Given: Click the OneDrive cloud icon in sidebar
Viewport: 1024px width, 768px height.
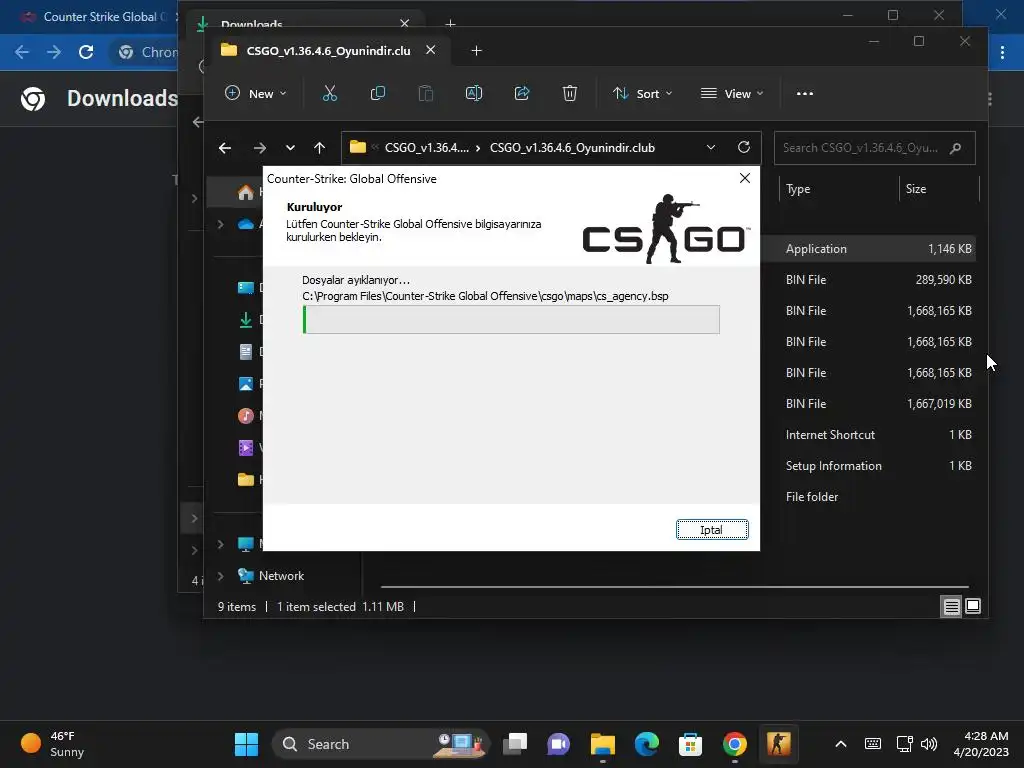Looking at the screenshot, I should coord(246,224).
